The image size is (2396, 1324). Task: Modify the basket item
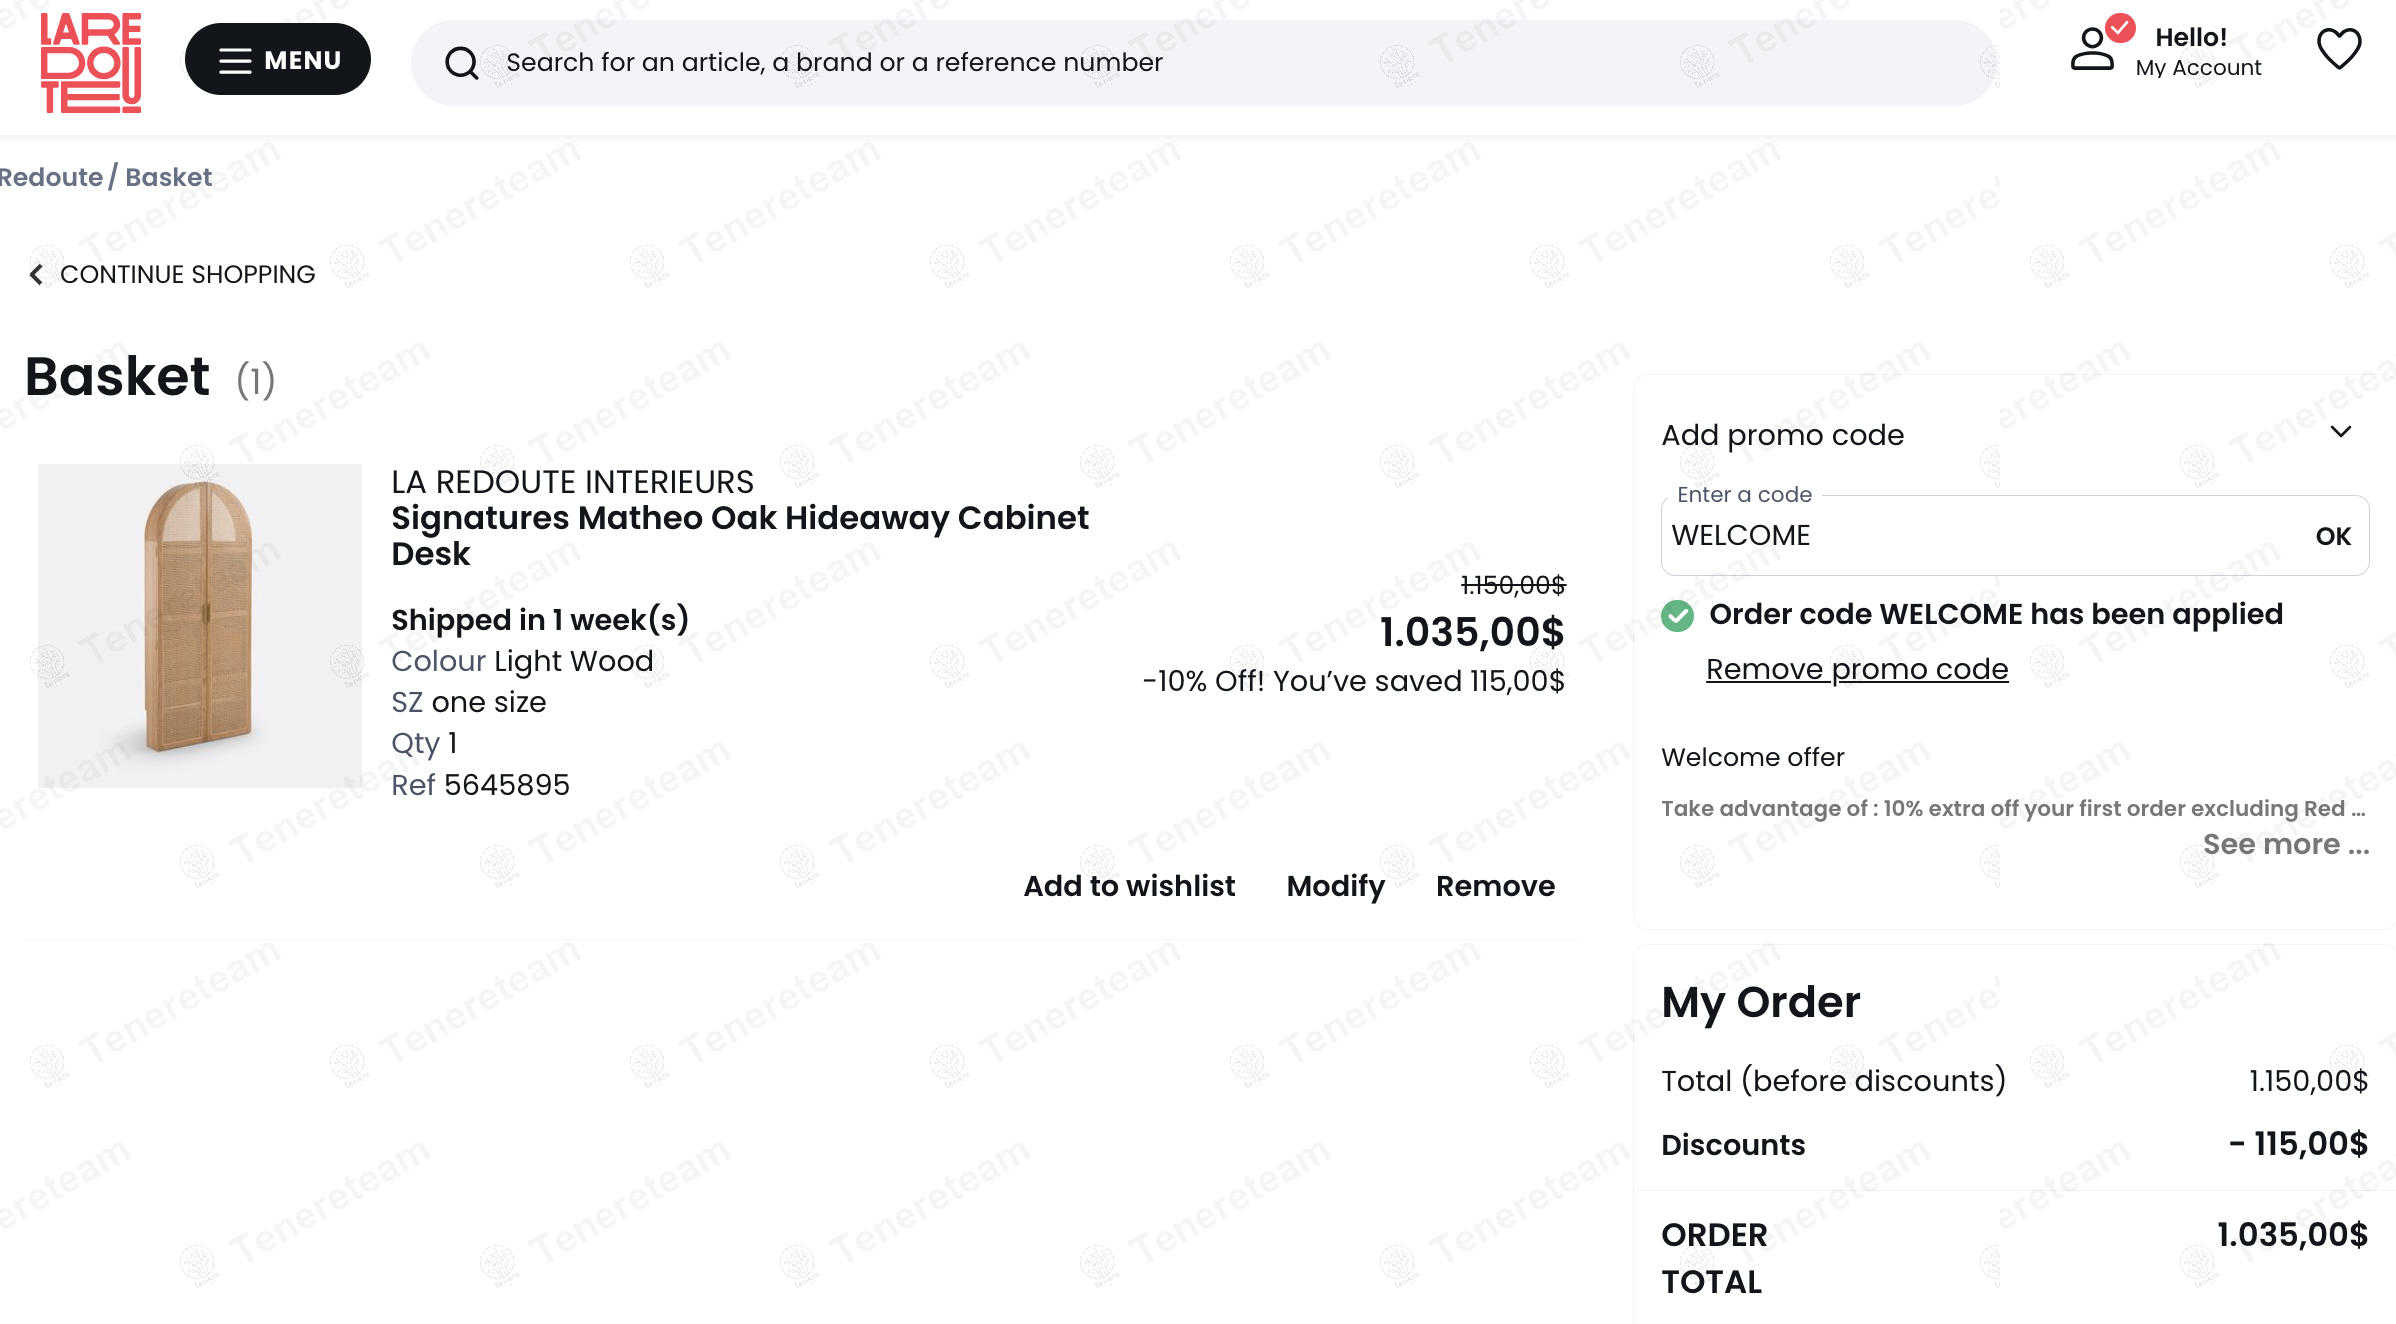[x=1335, y=886]
